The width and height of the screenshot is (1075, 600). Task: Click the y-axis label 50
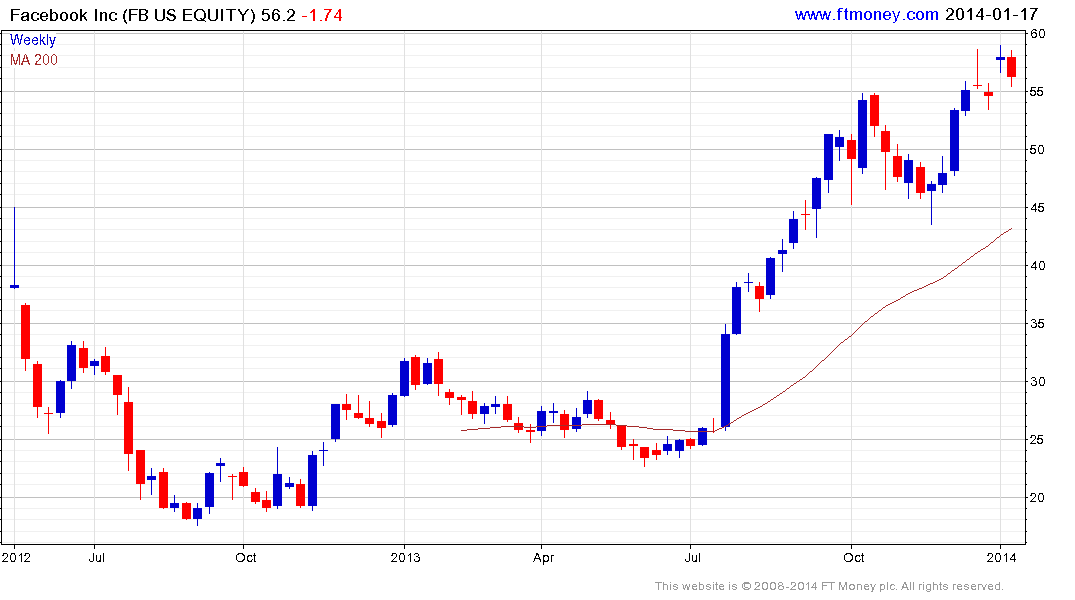(1038, 150)
